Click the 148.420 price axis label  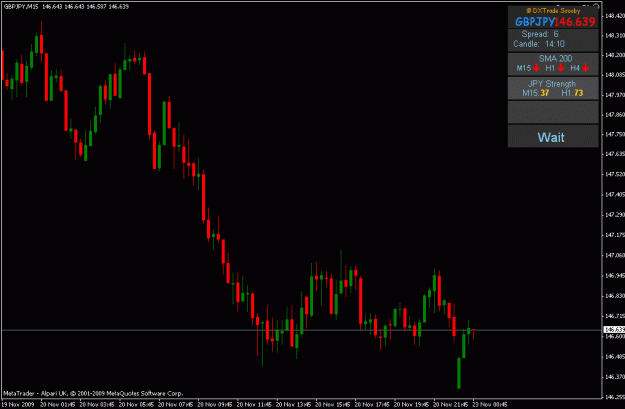click(x=614, y=16)
